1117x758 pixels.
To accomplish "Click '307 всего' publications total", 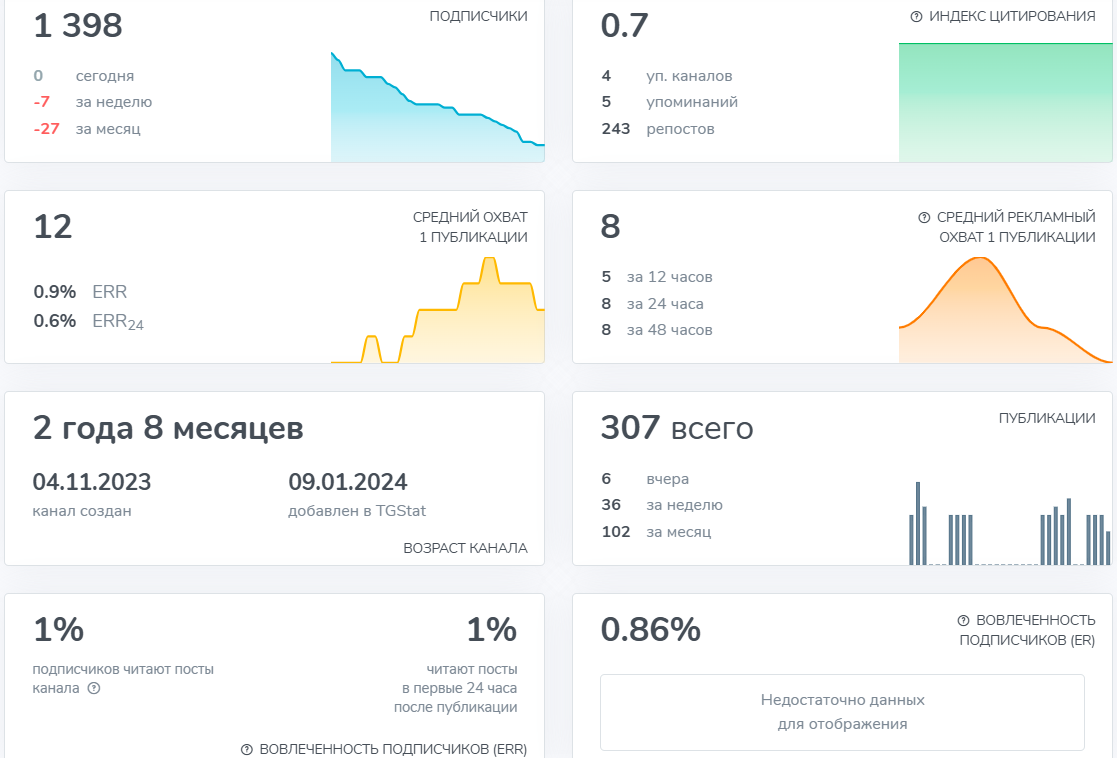I will click(x=677, y=428).
